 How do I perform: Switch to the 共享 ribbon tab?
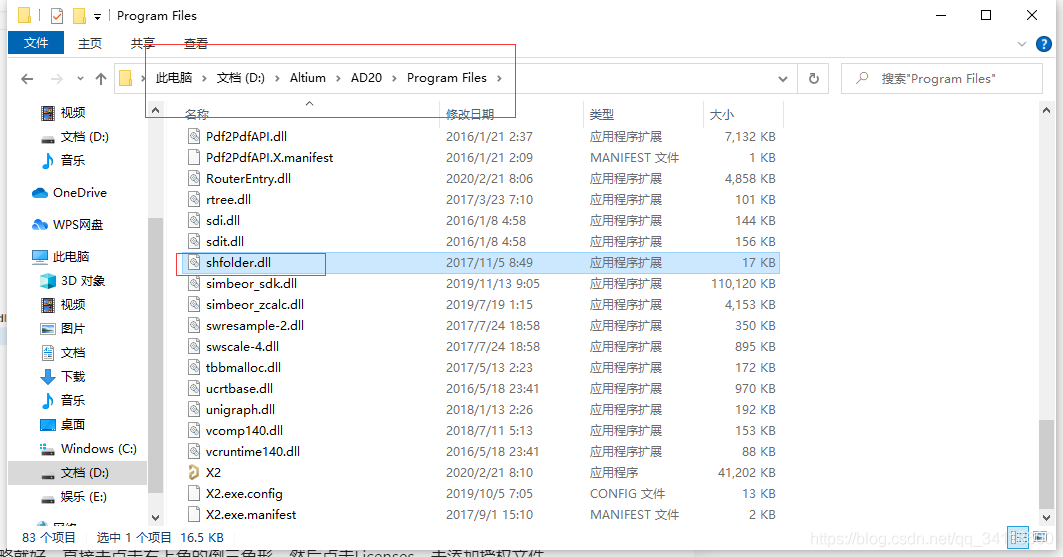click(142, 43)
